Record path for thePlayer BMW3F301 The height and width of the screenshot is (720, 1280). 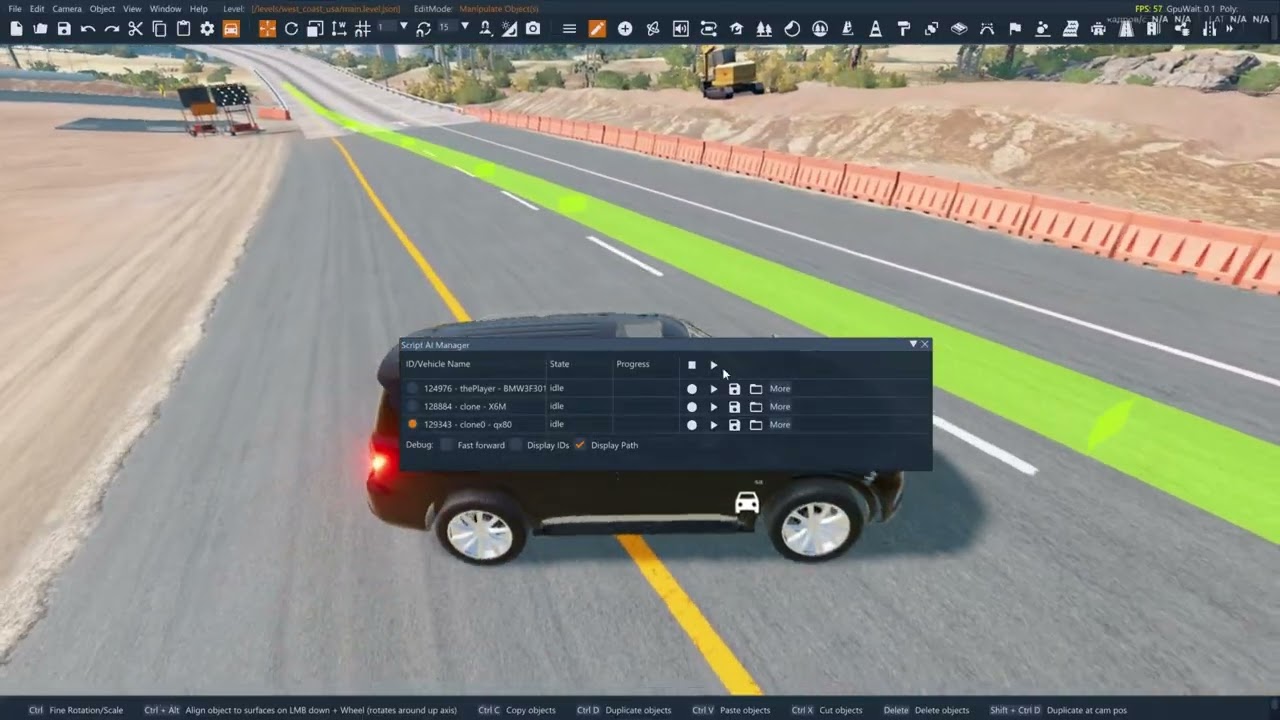coord(691,389)
